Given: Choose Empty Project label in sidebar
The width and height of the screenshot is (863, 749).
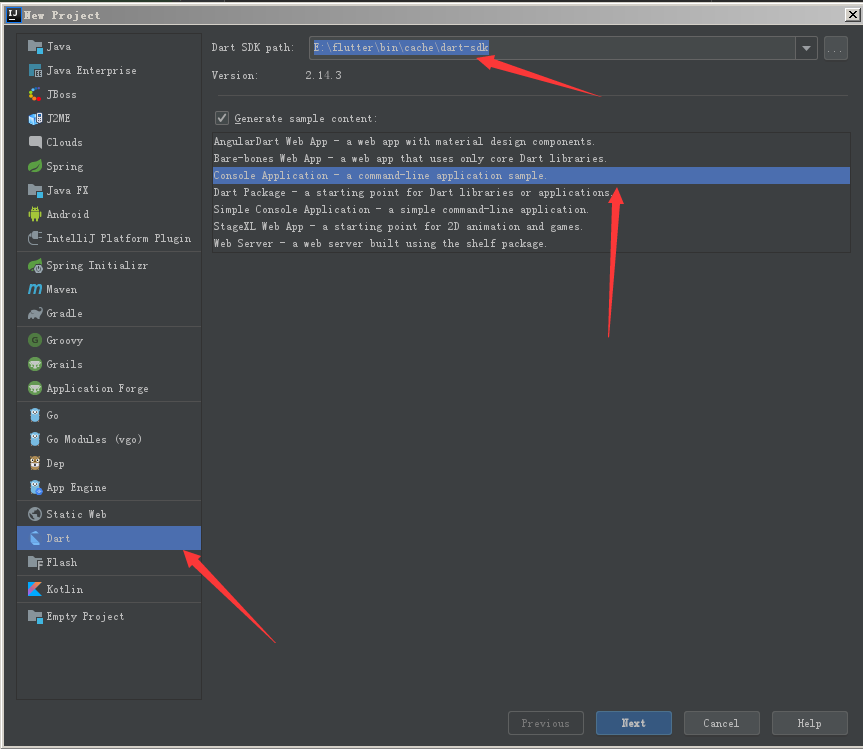Looking at the screenshot, I should [85, 616].
